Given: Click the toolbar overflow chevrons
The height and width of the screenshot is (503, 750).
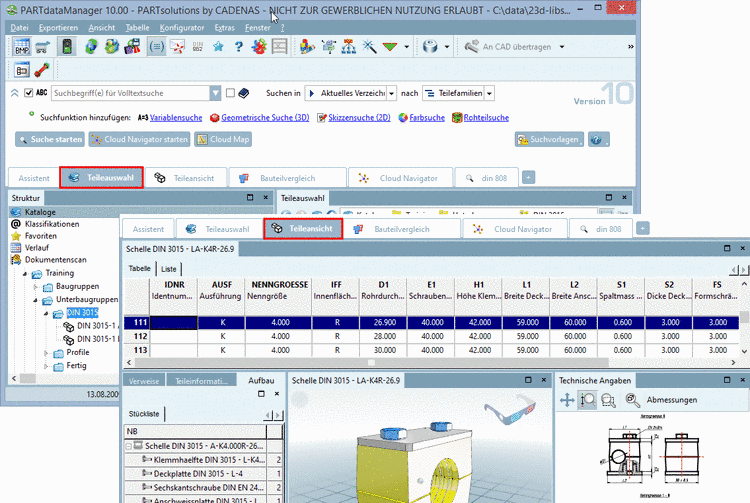Looking at the screenshot, I should click(x=631, y=47).
